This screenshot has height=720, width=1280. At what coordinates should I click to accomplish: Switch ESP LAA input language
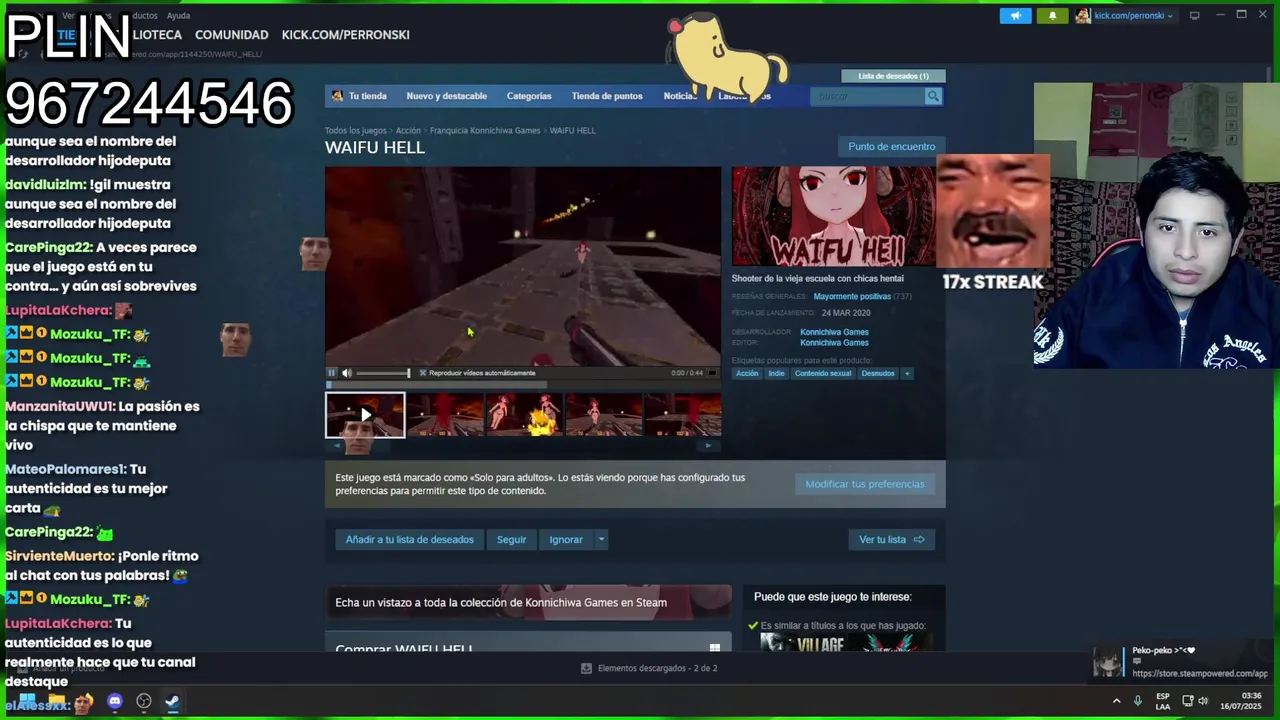1163,701
